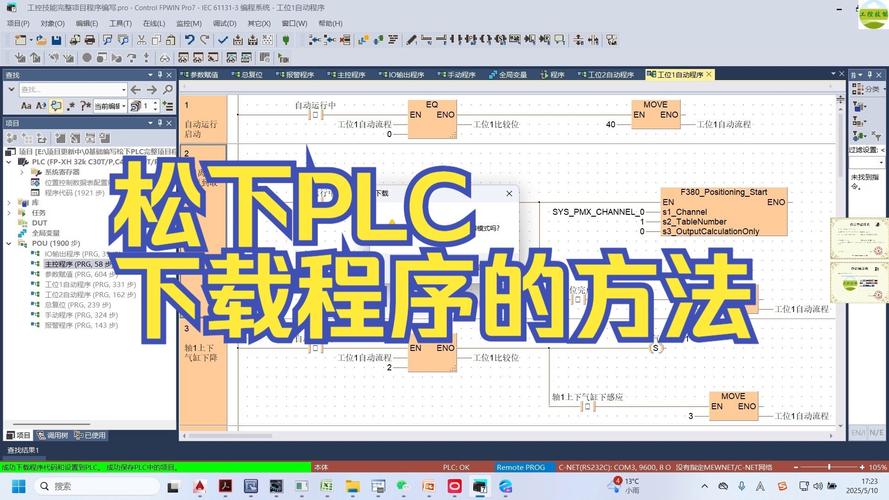Click the glasses monitor icon
889x500 pixels.
pyautogui.click(x=164, y=58)
